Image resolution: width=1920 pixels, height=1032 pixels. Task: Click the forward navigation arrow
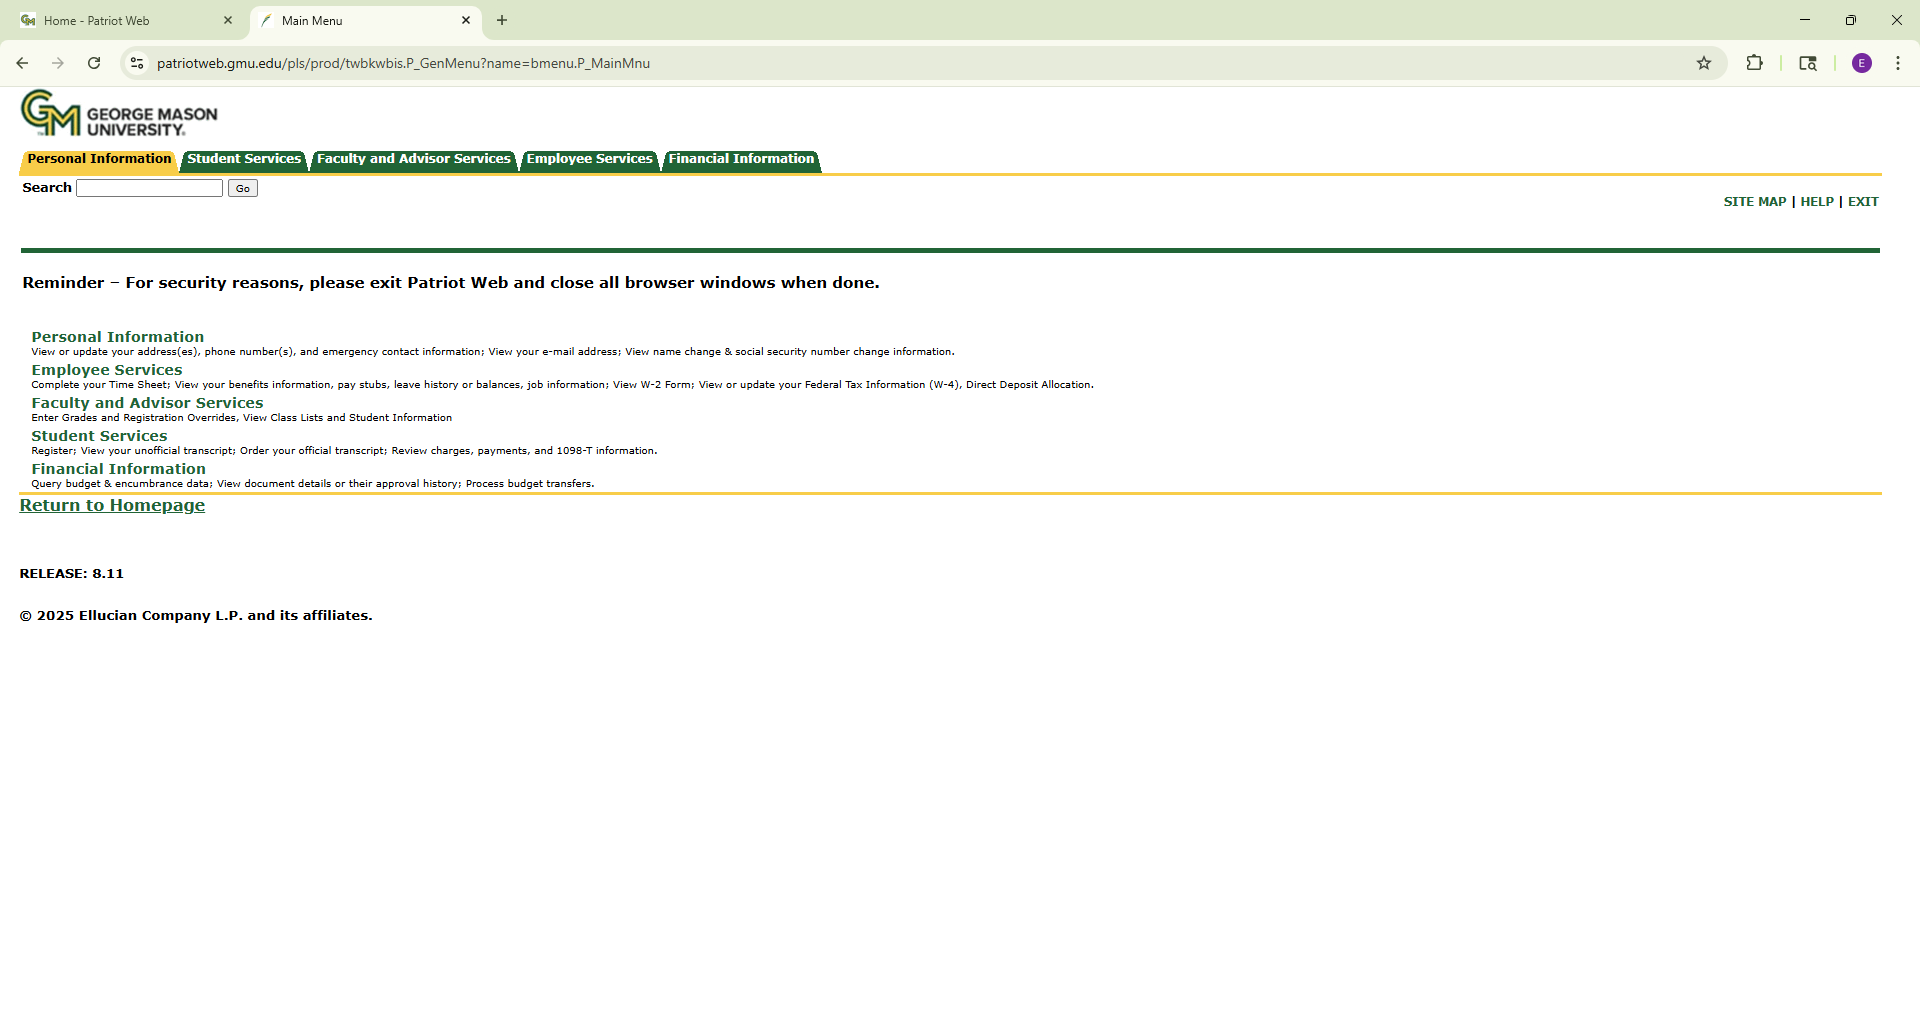tap(58, 62)
